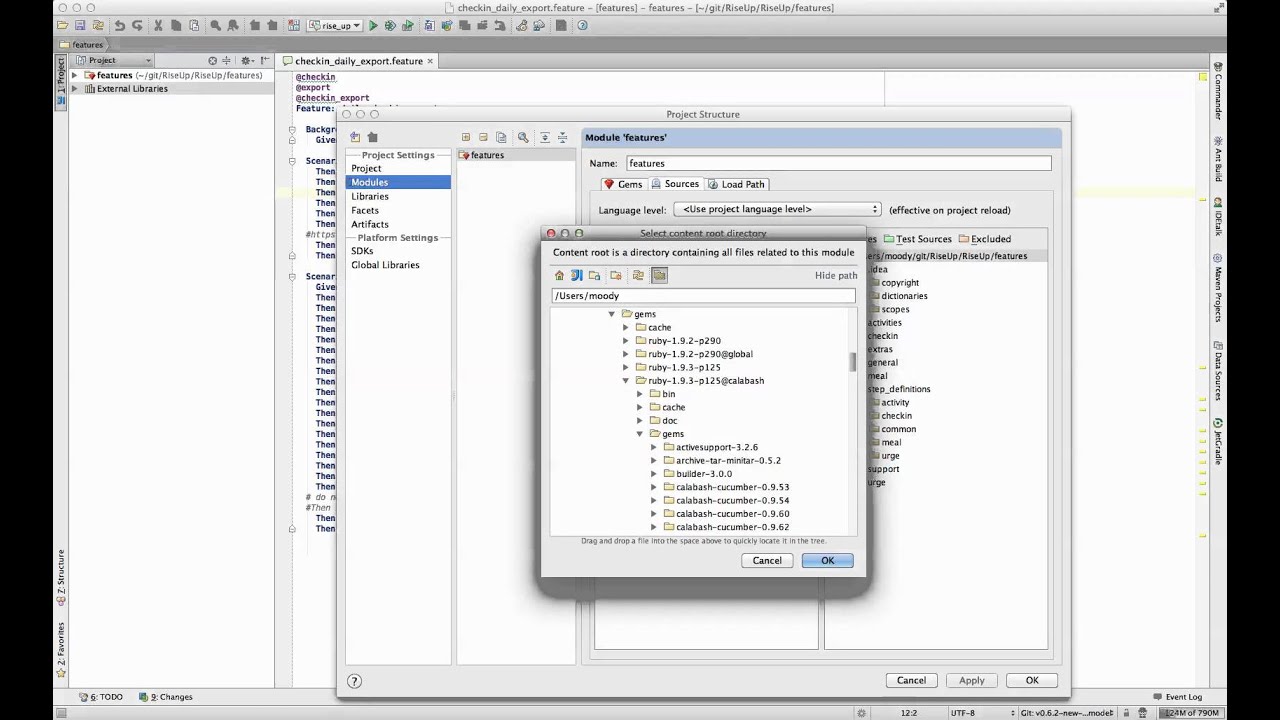Image resolution: width=1280 pixels, height=720 pixels.
Task: Expand the features module in Project panel
Action: click(x=74, y=75)
